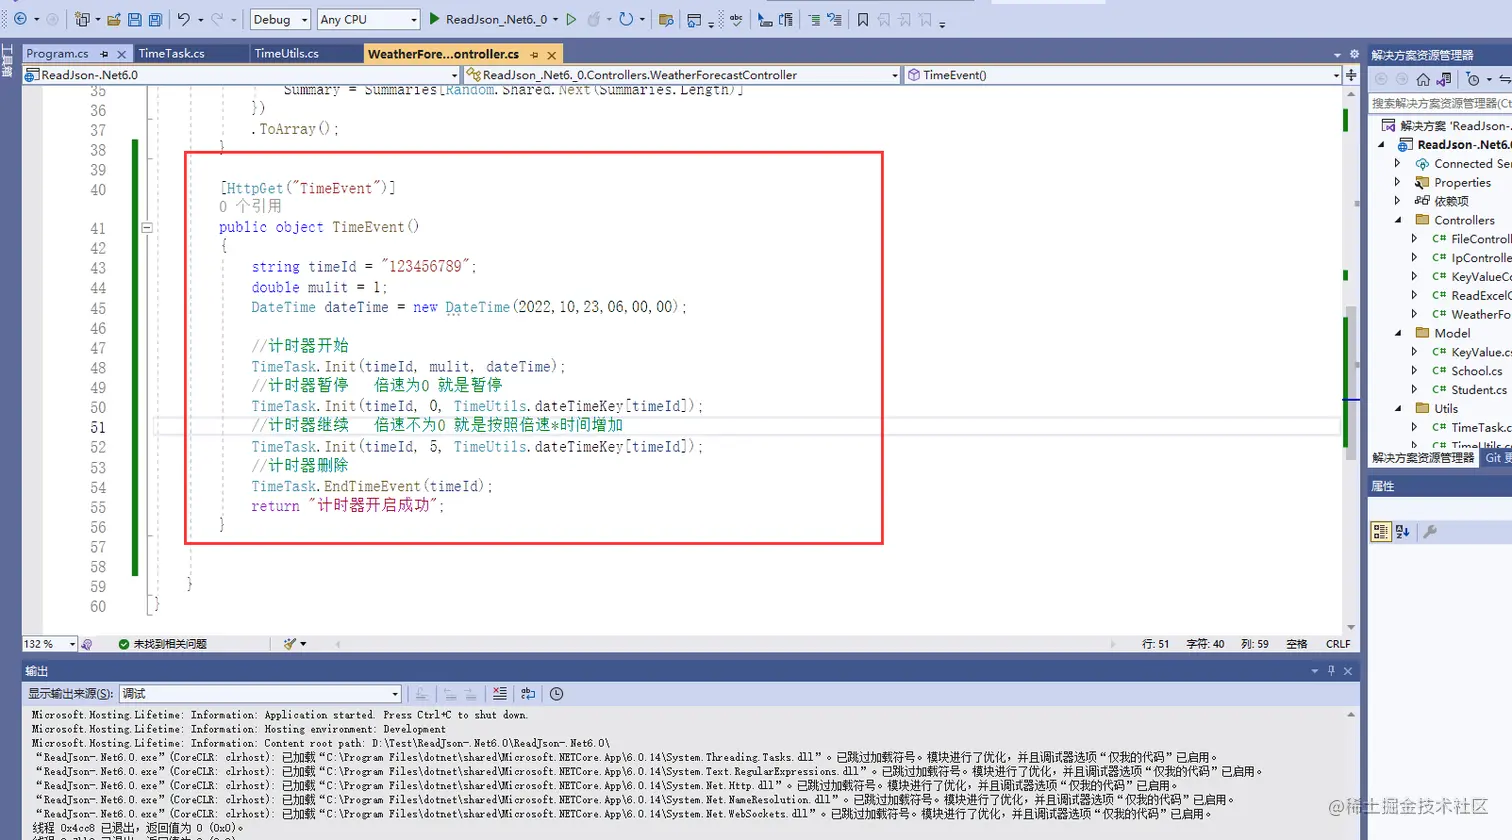Click the 空格 indentation indicator in status strip

pyautogui.click(x=1297, y=644)
